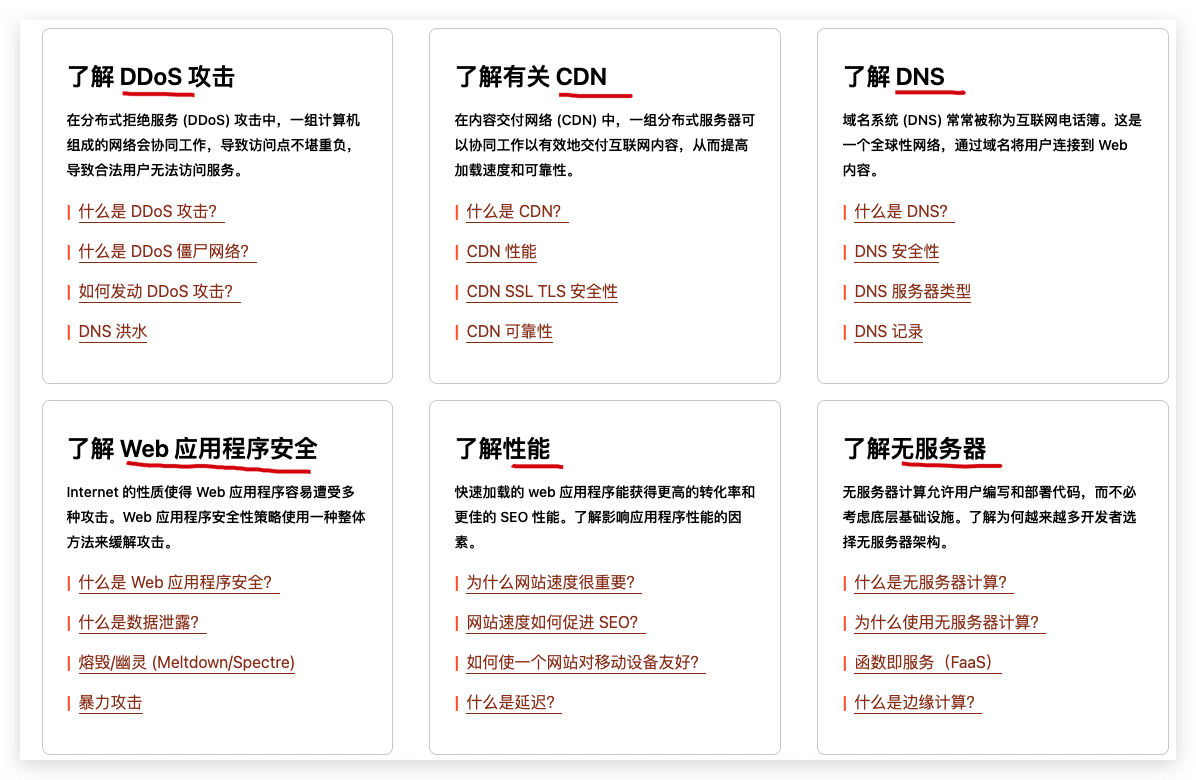The height and width of the screenshot is (780, 1196).
Task: Go to the 暴力攻击 link
Action: coord(111,702)
